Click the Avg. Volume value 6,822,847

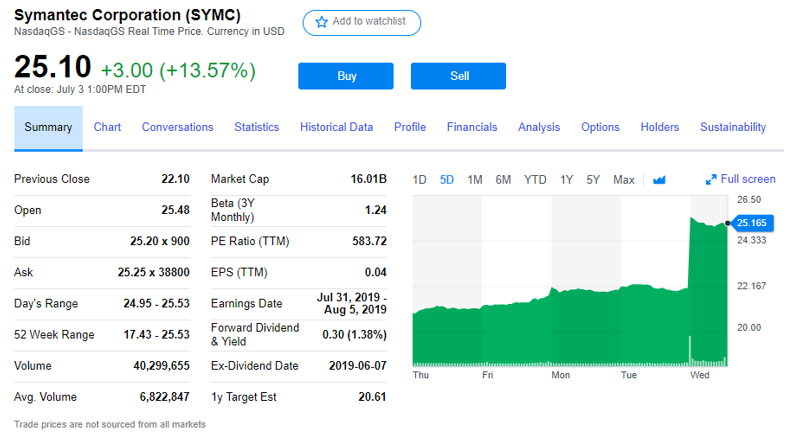(165, 397)
